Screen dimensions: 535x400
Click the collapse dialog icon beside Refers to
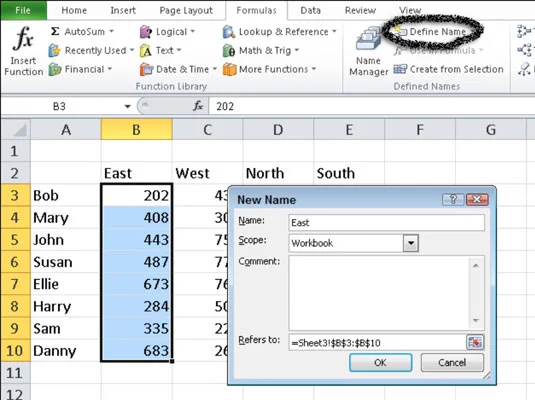point(475,342)
